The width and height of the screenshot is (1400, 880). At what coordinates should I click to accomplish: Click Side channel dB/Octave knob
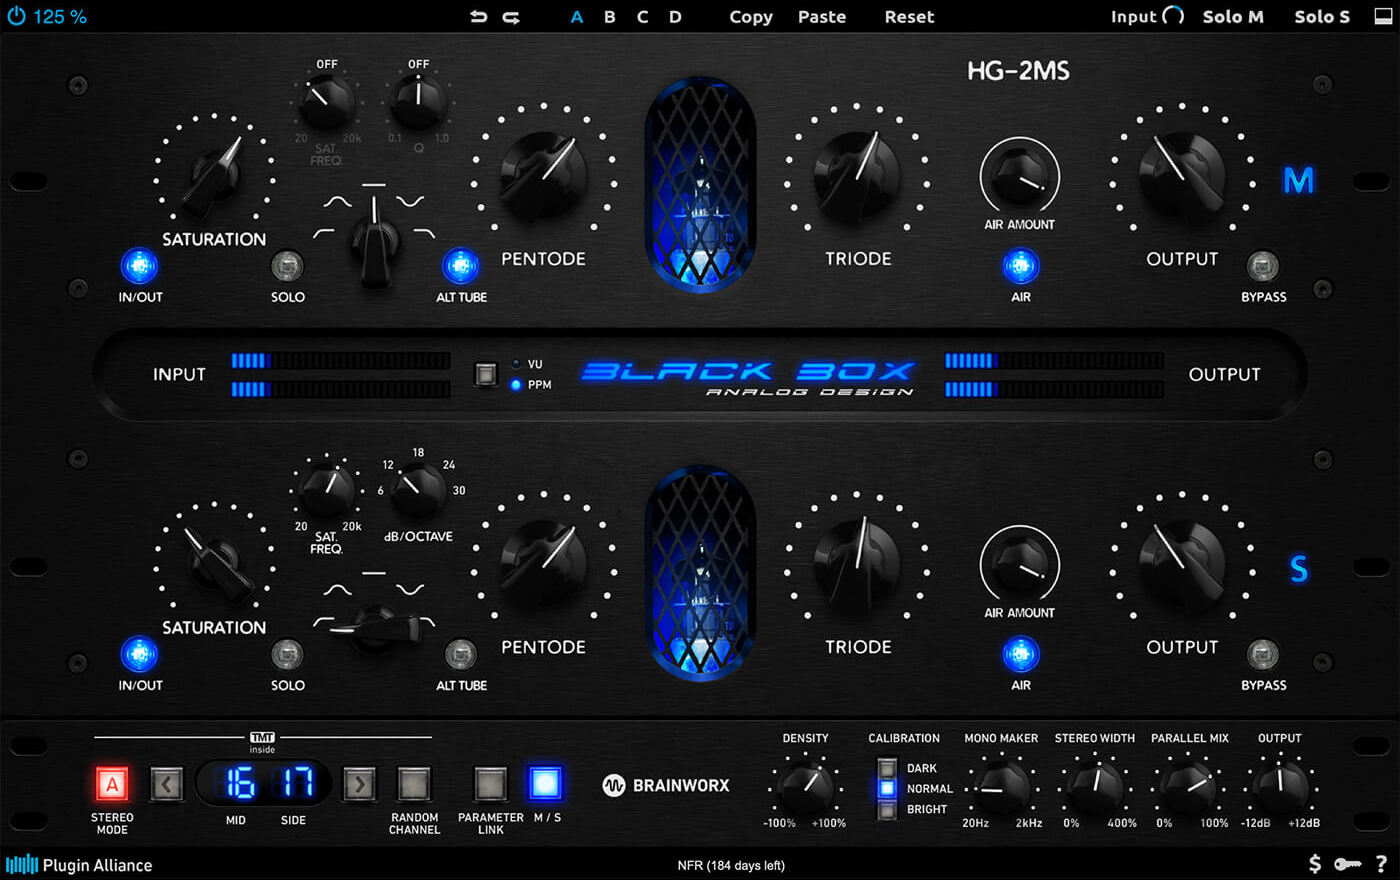point(418,488)
